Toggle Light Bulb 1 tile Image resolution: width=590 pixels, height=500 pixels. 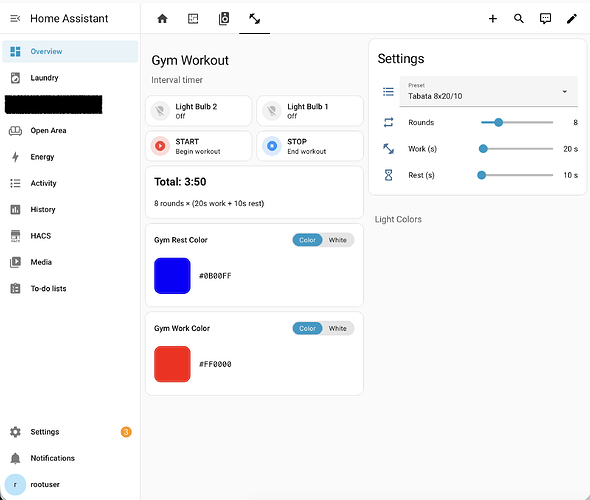tap(310, 111)
